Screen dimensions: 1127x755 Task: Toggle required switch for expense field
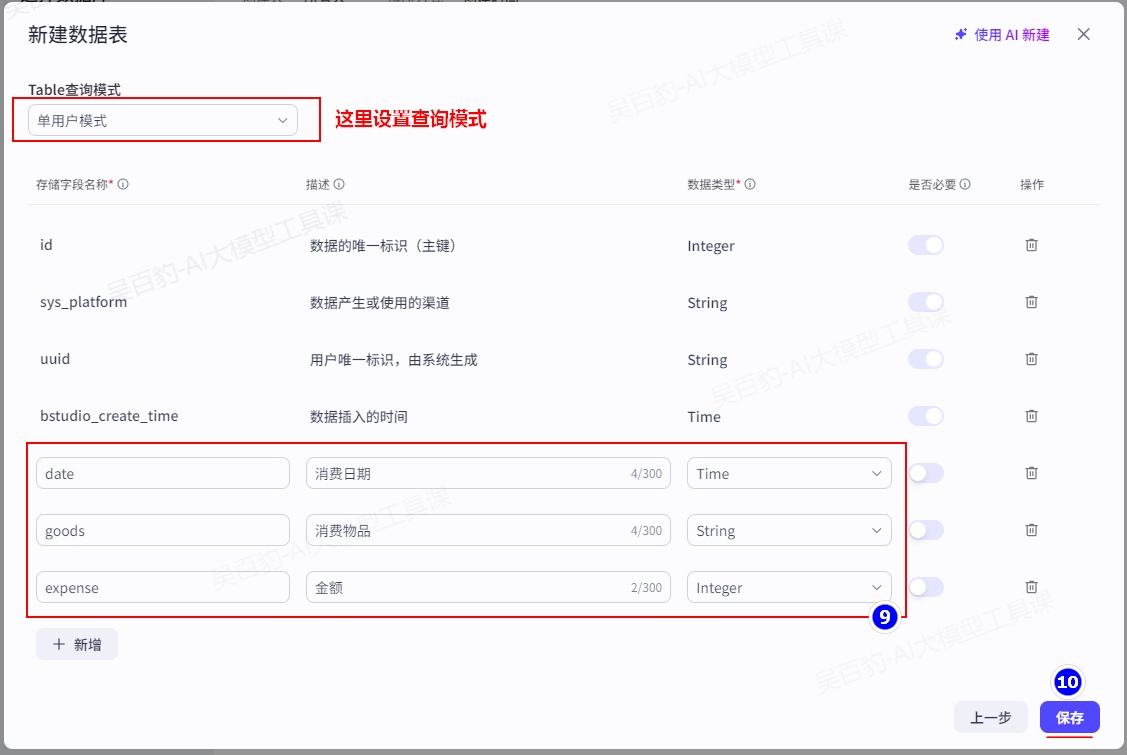tap(925, 587)
